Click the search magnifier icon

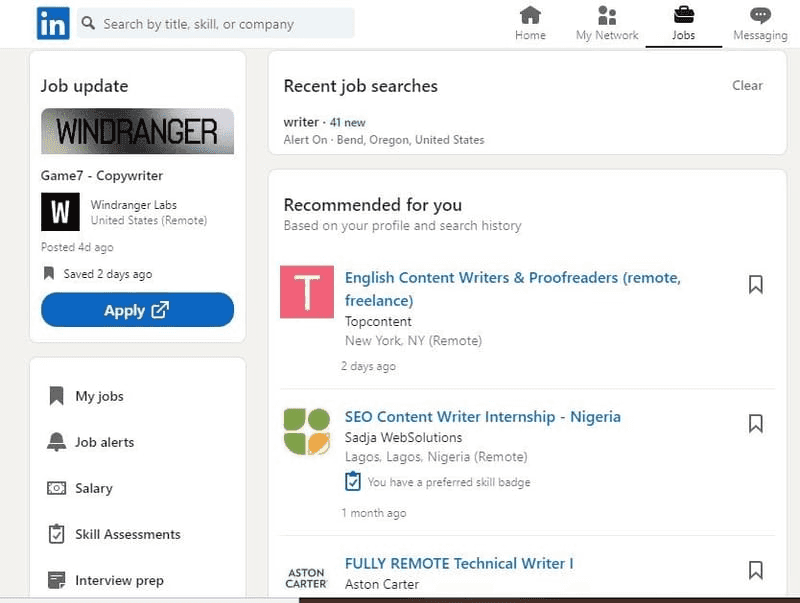88,23
